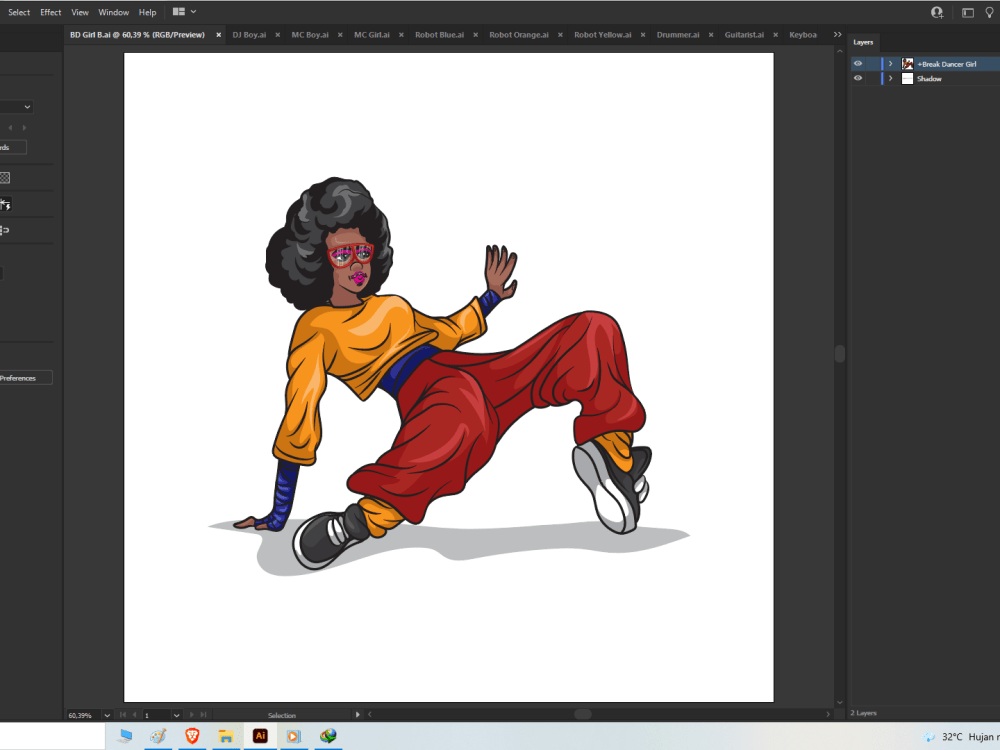Switch to the DJ Boy.ai tab

click(249, 35)
